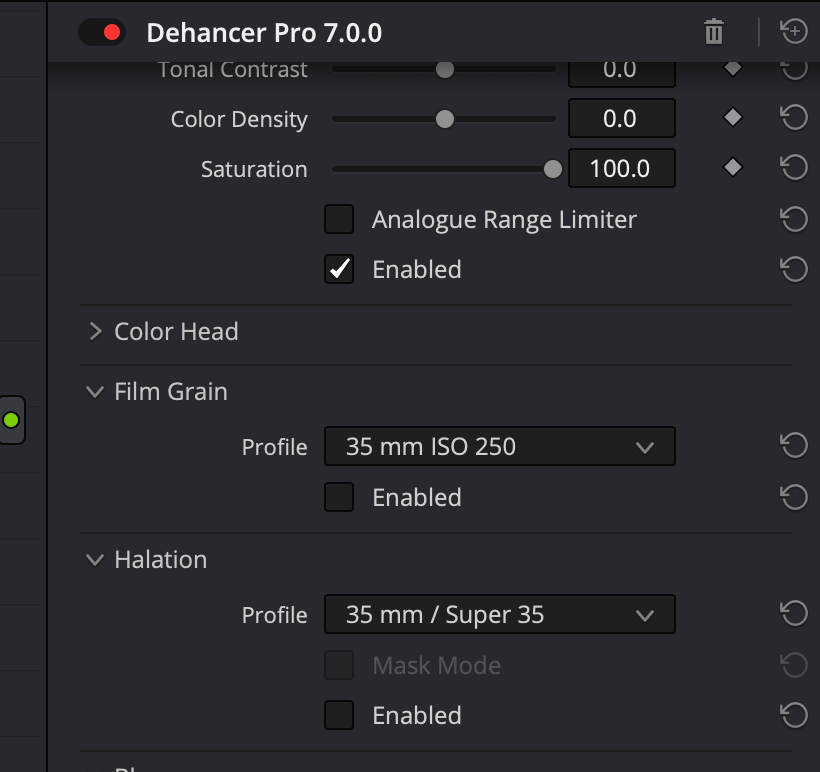Toggle the Dehancer Pro effect off

click(101, 32)
